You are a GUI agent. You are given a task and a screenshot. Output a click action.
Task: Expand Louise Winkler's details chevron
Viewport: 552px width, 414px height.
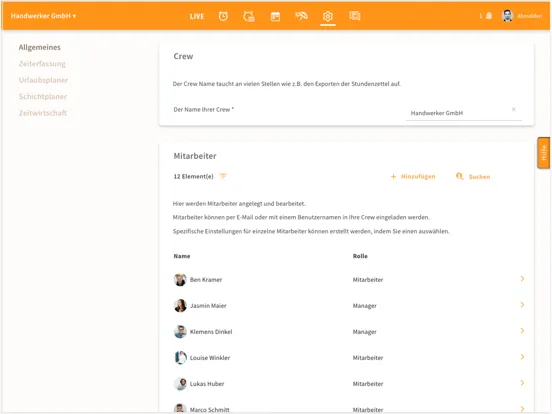pos(522,357)
